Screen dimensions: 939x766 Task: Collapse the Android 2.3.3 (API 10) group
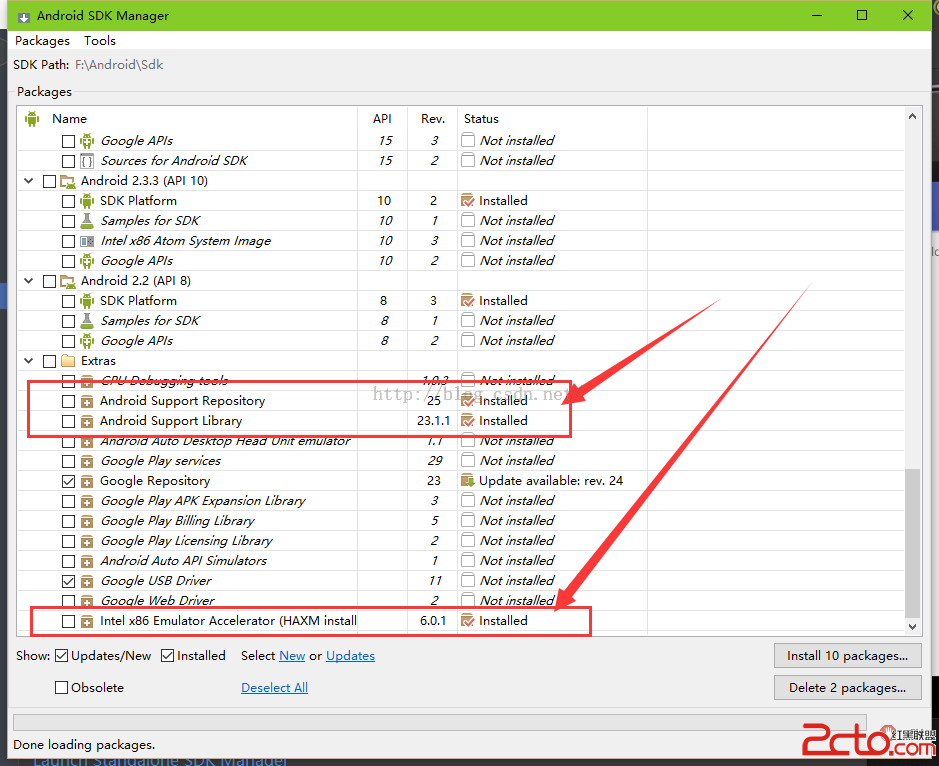(28, 180)
